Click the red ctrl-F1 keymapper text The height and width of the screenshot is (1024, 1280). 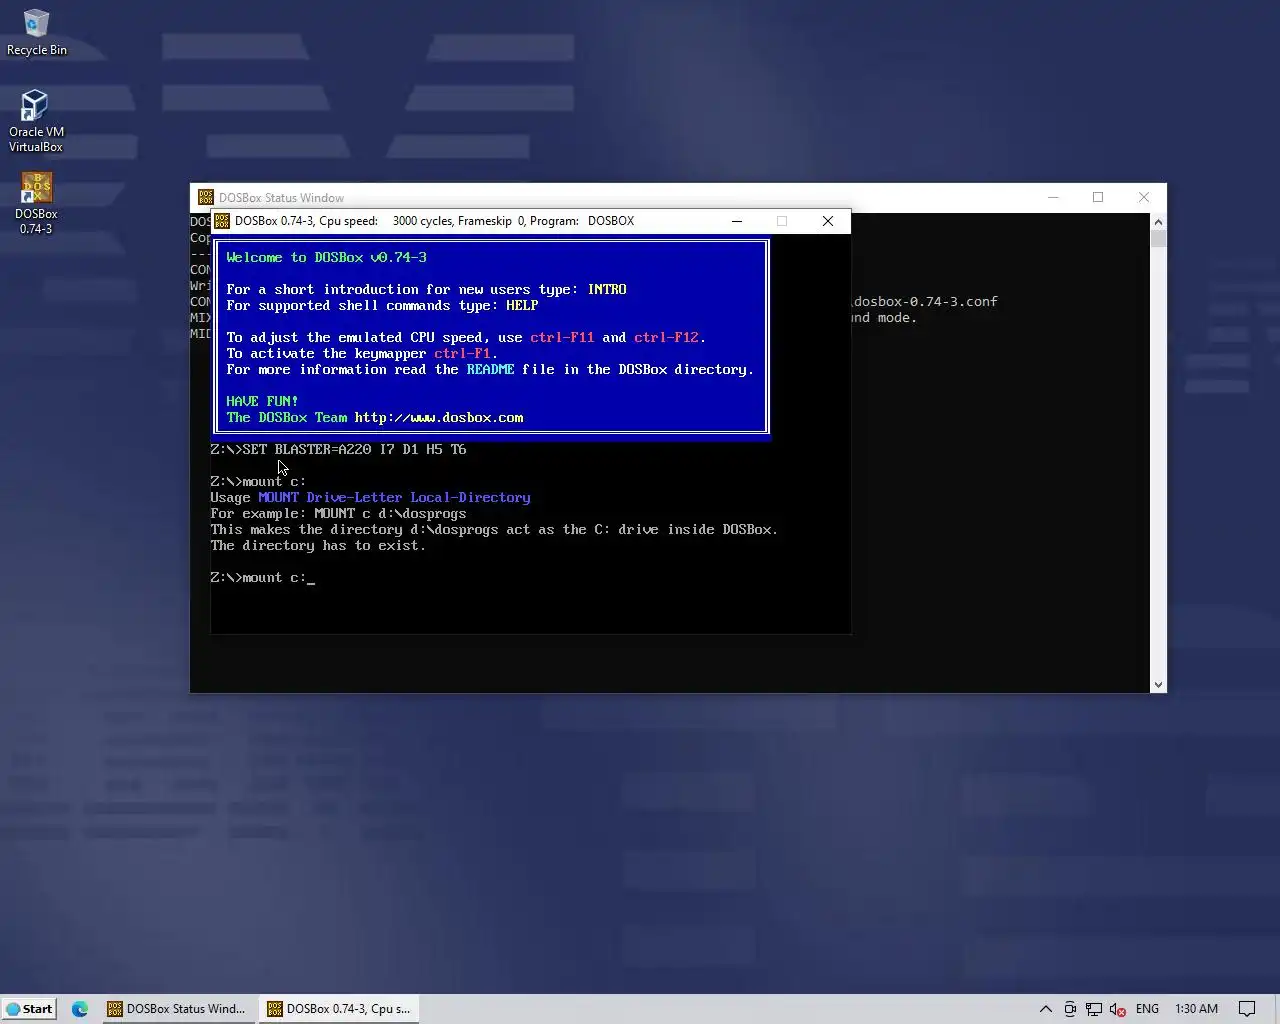[462, 353]
